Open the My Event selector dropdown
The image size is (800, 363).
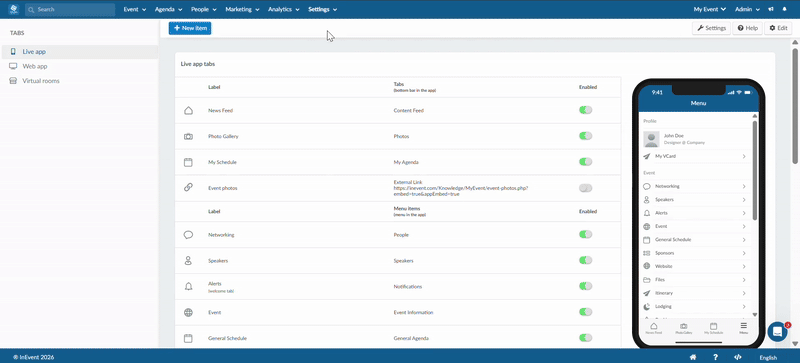click(x=710, y=9)
